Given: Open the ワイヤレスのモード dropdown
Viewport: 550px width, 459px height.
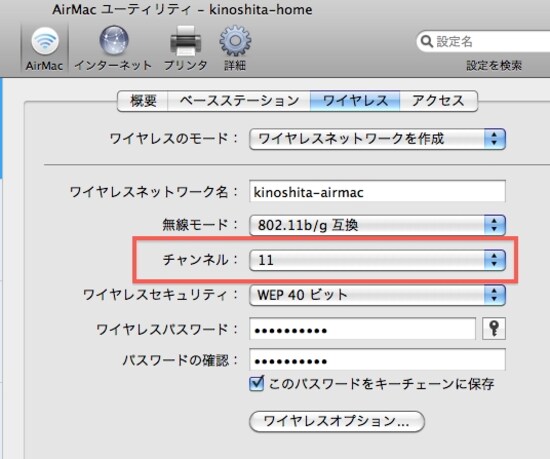Looking at the screenshot, I should [377, 139].
